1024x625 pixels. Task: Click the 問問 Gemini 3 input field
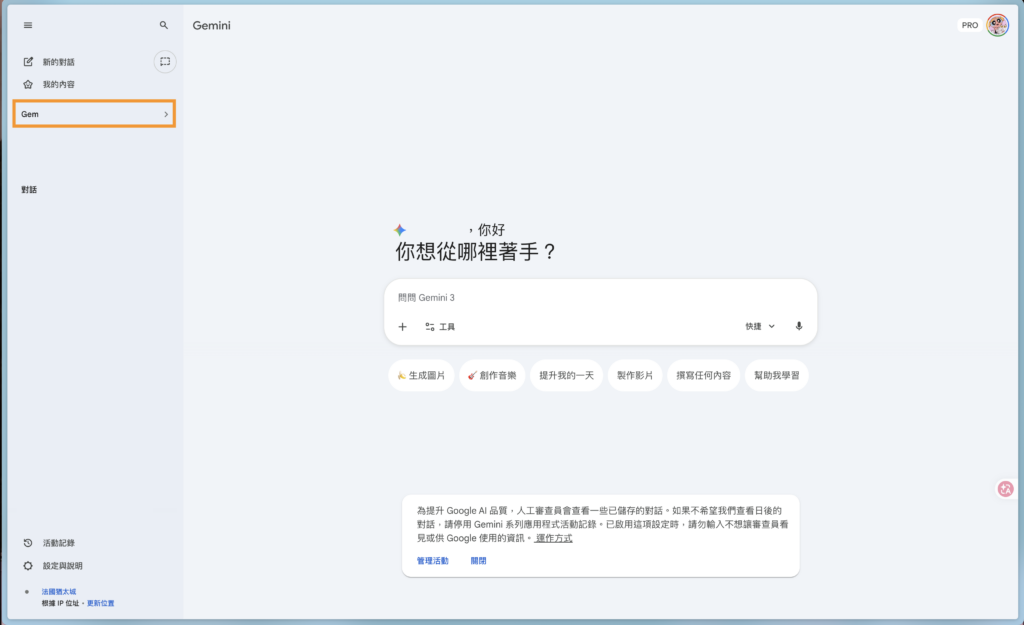pos(600,298)
